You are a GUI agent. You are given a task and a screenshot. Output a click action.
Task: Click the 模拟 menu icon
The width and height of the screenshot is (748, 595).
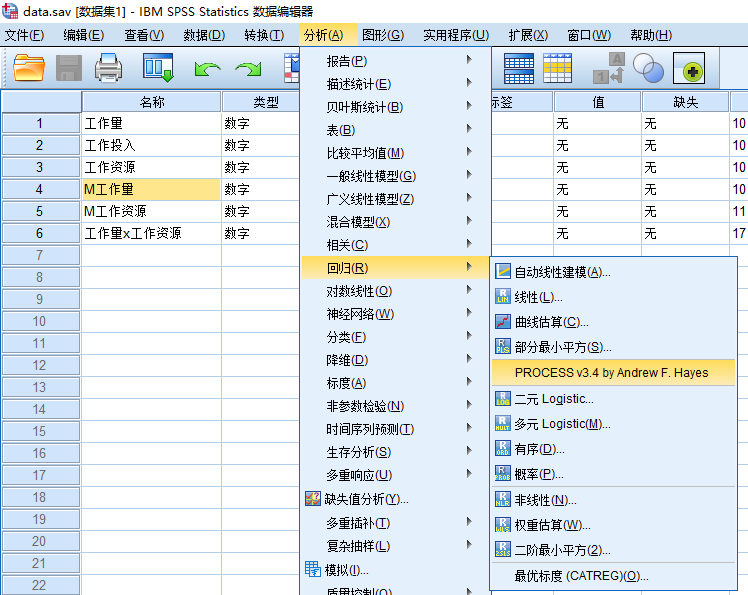[313, 569]
